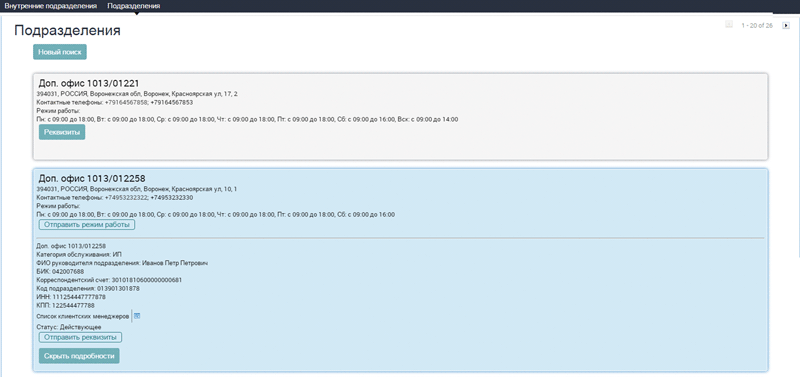This screenshot has width=800, height=377.
Task: Go to next page of results
Action: 786,25
